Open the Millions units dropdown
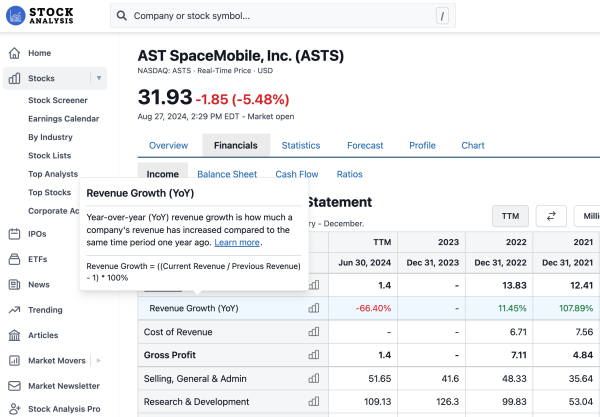Image resolution: width=600 pixels, height=417 pixels. tap(588, 216)
